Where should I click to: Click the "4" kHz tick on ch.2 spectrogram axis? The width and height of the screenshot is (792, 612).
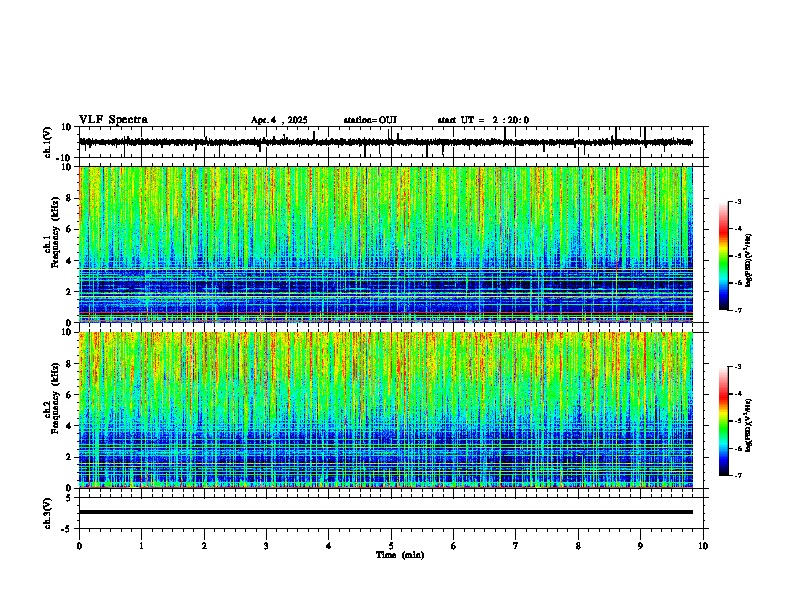[69, 426]
